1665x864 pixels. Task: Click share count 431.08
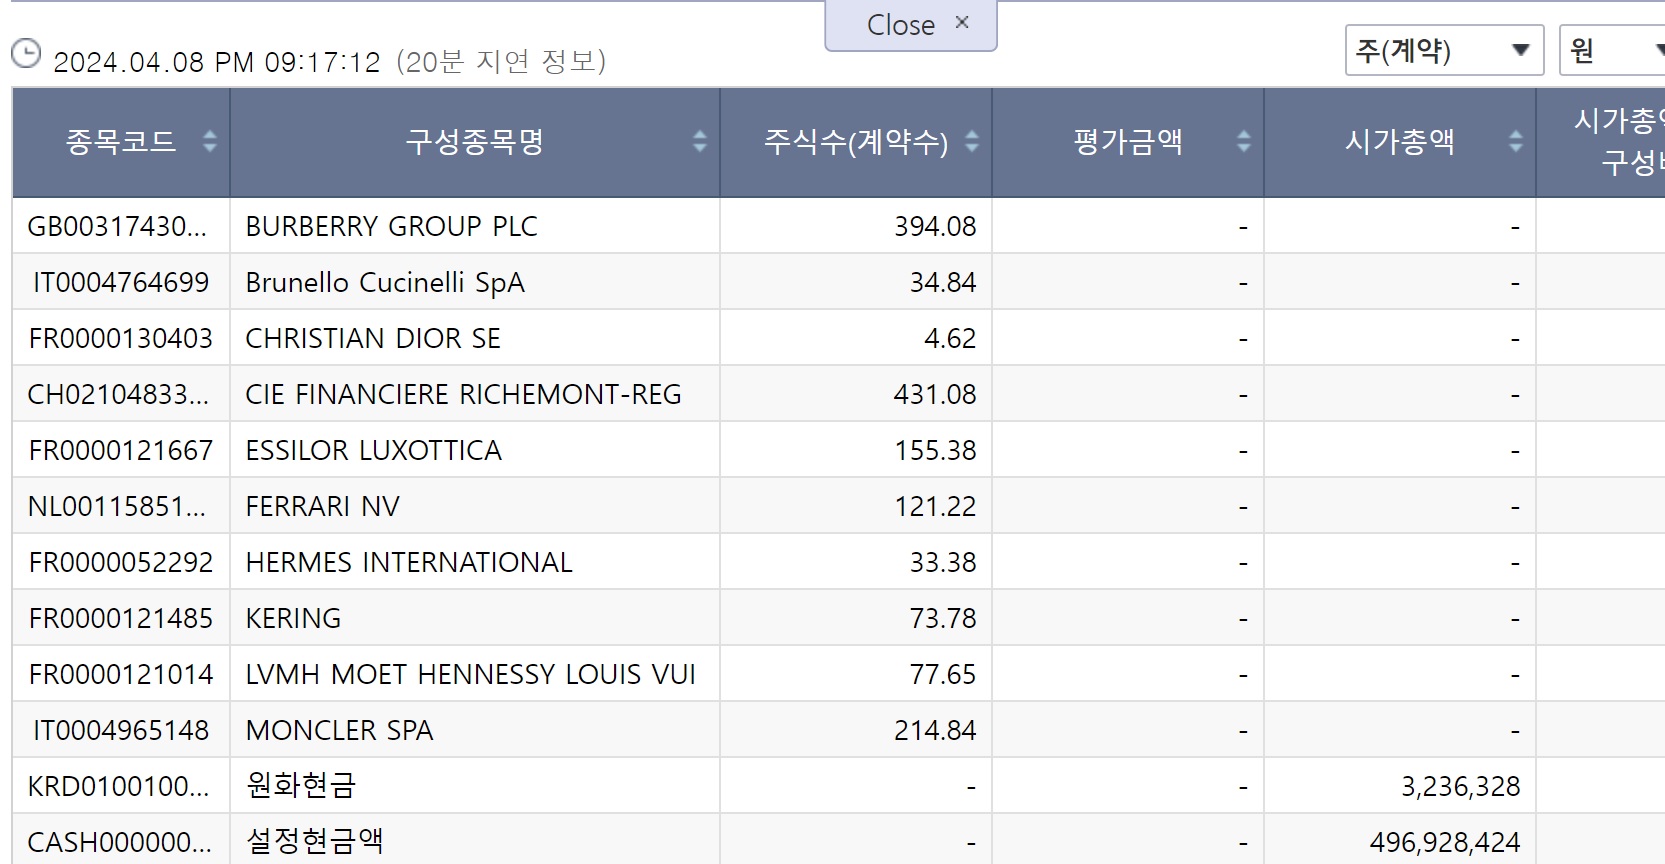pos(935,394)
